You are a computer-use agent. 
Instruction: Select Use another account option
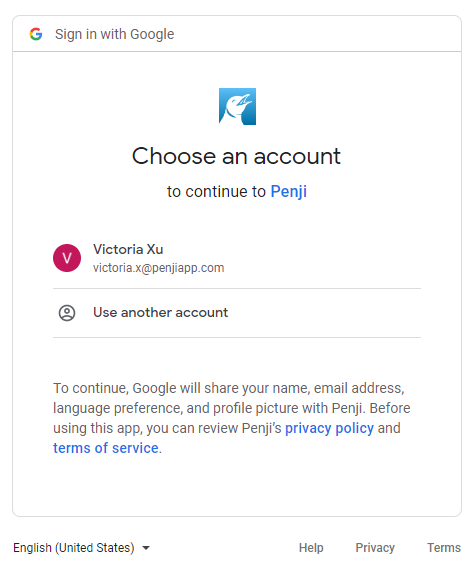pos(237,313)
